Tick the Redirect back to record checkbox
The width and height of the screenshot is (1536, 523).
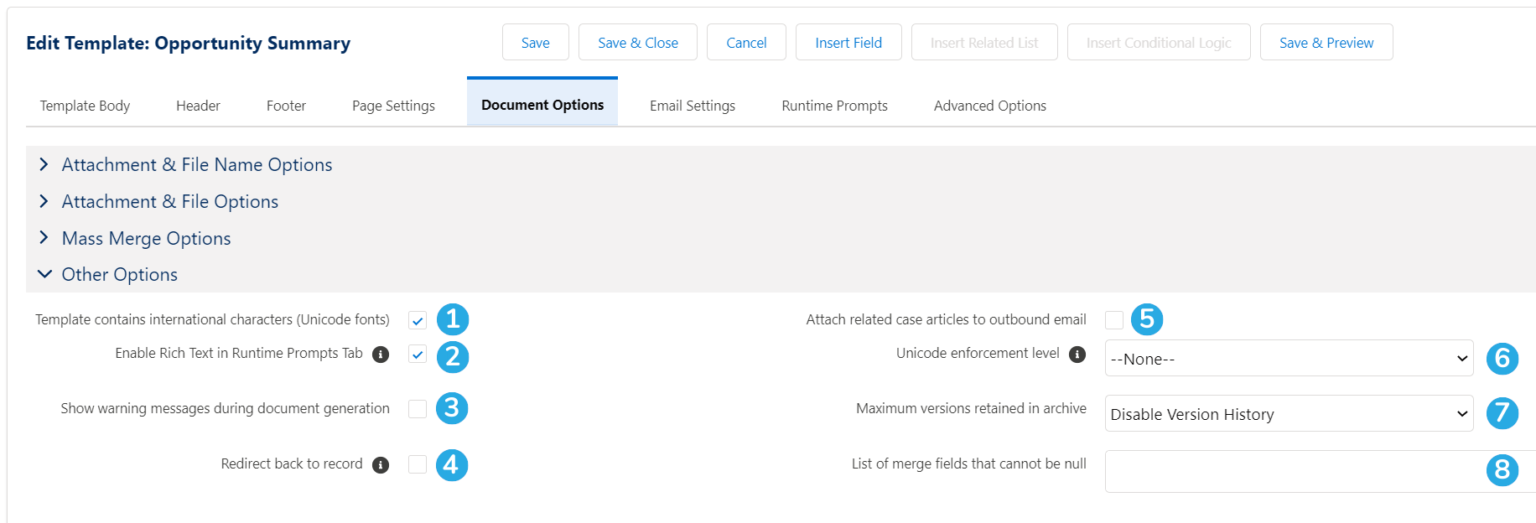(417, 465)
